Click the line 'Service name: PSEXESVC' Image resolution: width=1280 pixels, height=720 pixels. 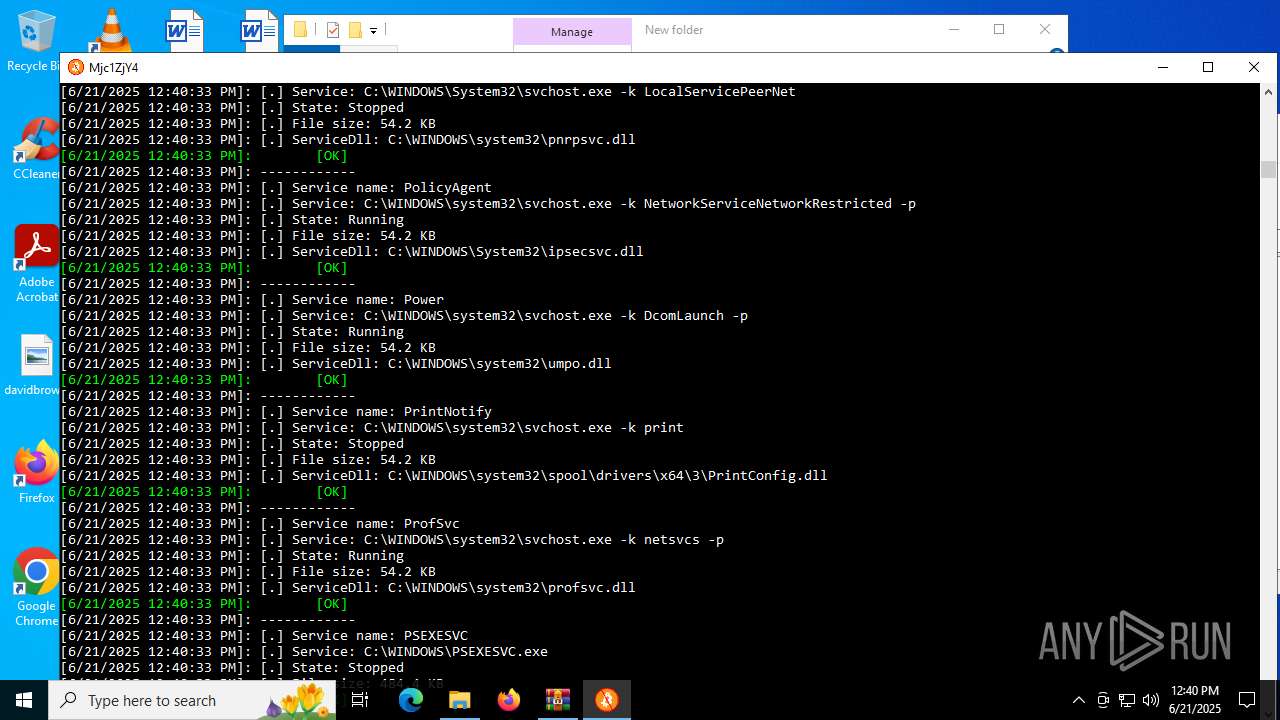[x=264, y=635]
